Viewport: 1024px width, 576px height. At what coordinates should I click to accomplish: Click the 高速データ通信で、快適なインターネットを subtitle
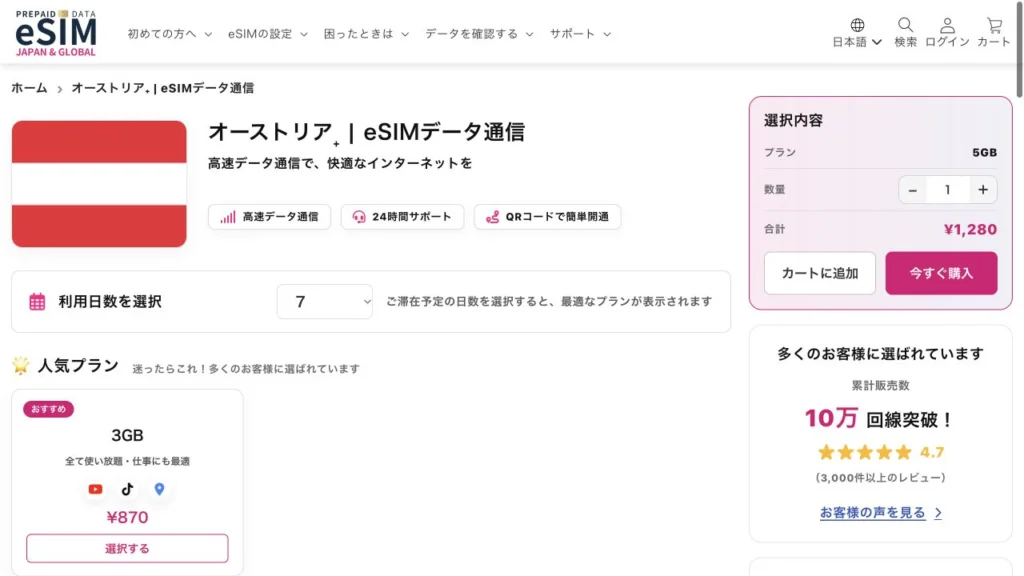click(x=340, y=163)
